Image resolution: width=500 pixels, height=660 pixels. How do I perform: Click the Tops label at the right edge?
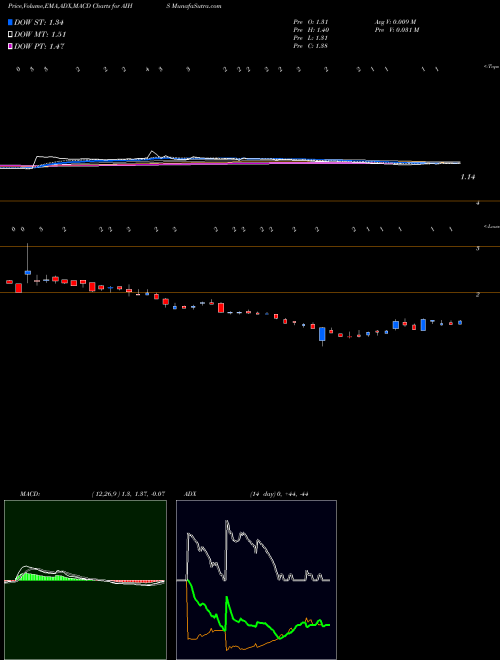tap(491, 67)
